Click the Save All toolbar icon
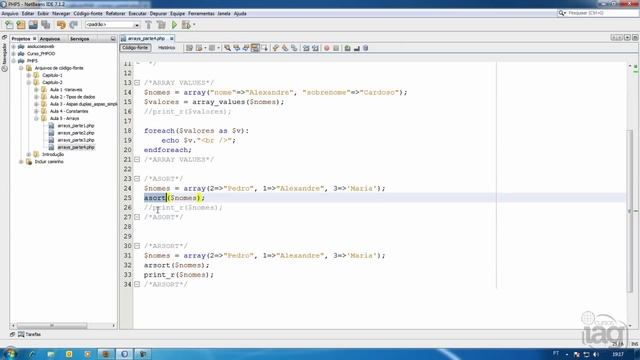The width and height of the screenshot is (640, 360). (x=45, y=25)
